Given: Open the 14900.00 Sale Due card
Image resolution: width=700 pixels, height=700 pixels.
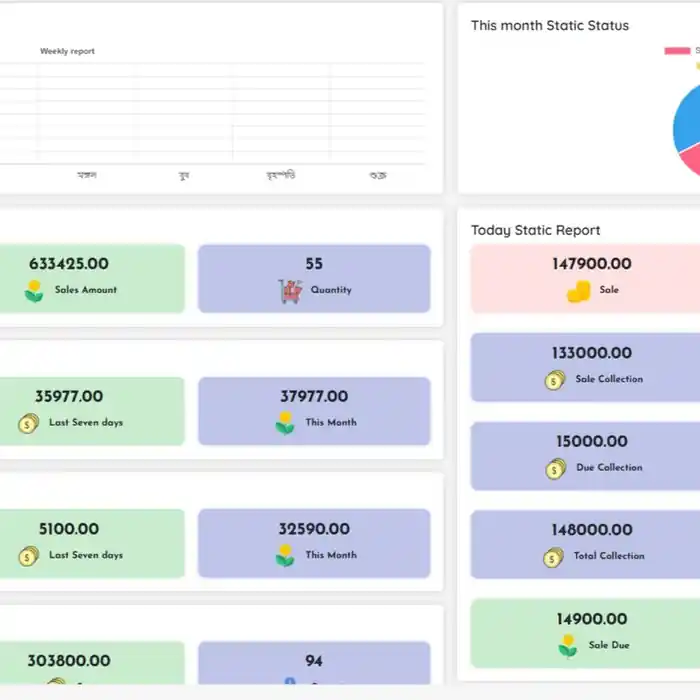Looking at the screenshot, I should point(585,633).
